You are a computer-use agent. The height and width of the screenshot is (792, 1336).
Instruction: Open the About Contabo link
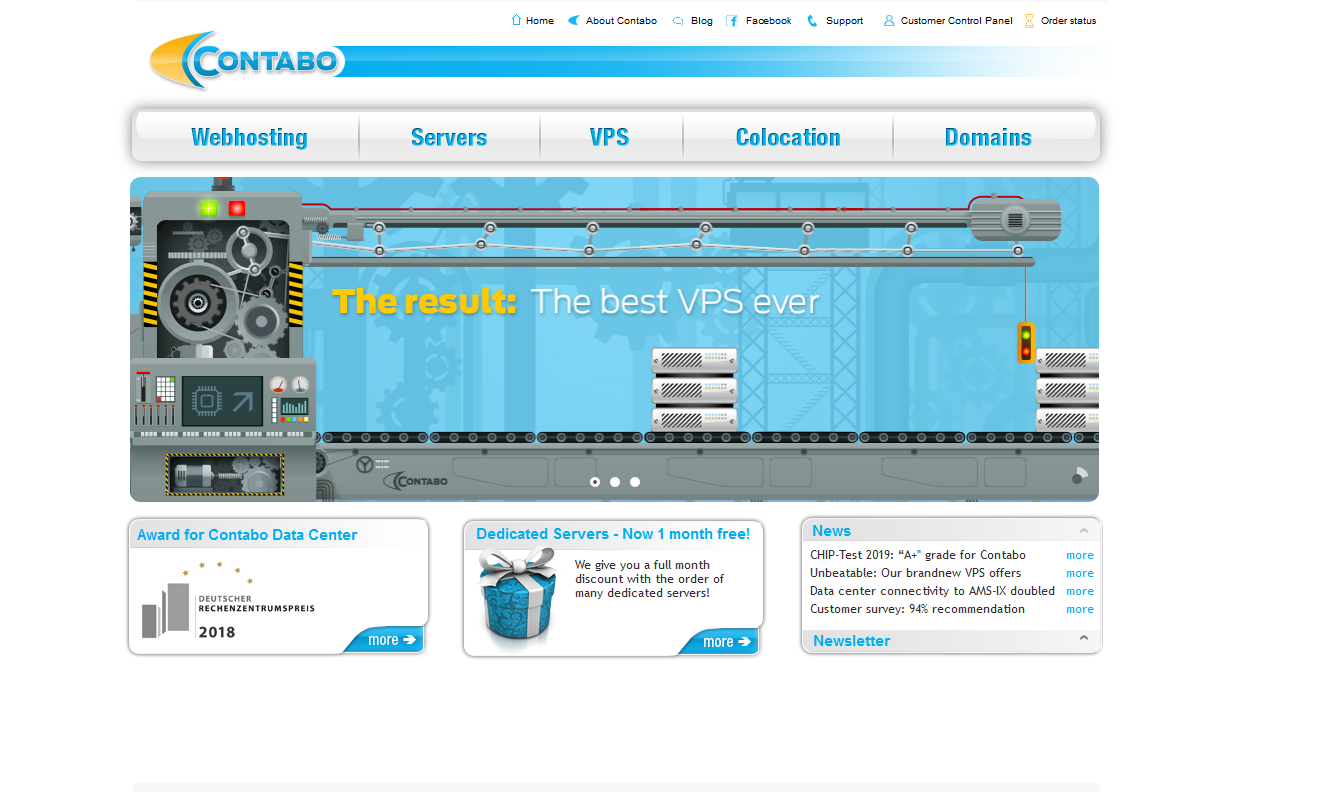pos(622,21)
